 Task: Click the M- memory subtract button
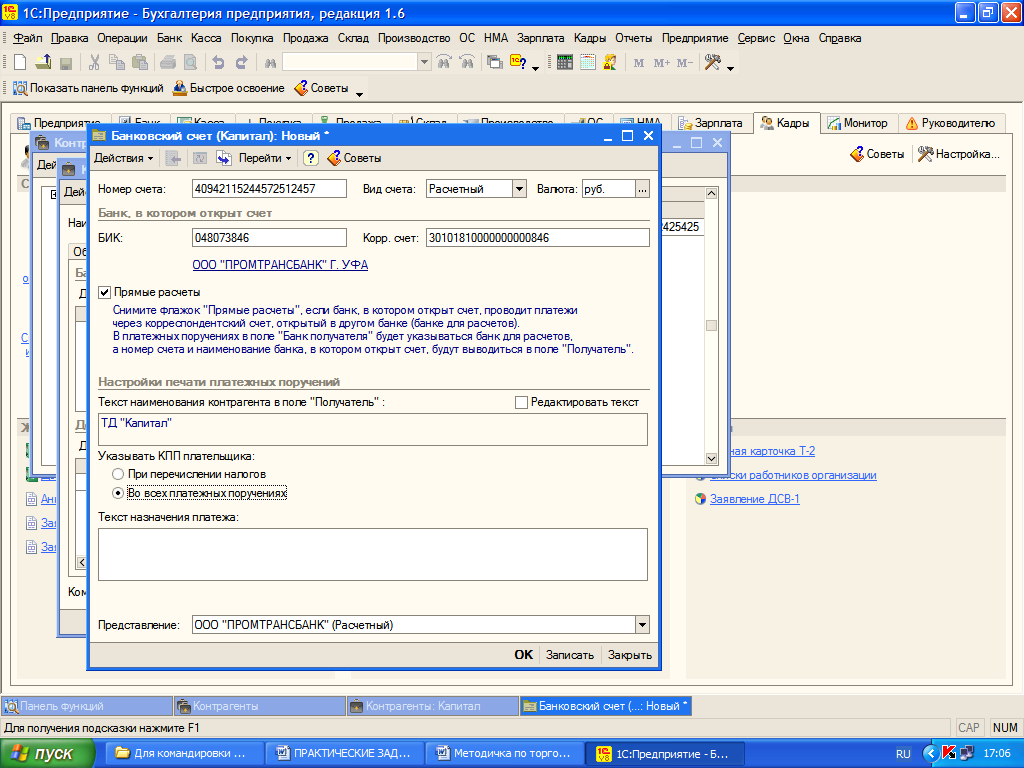684,63
